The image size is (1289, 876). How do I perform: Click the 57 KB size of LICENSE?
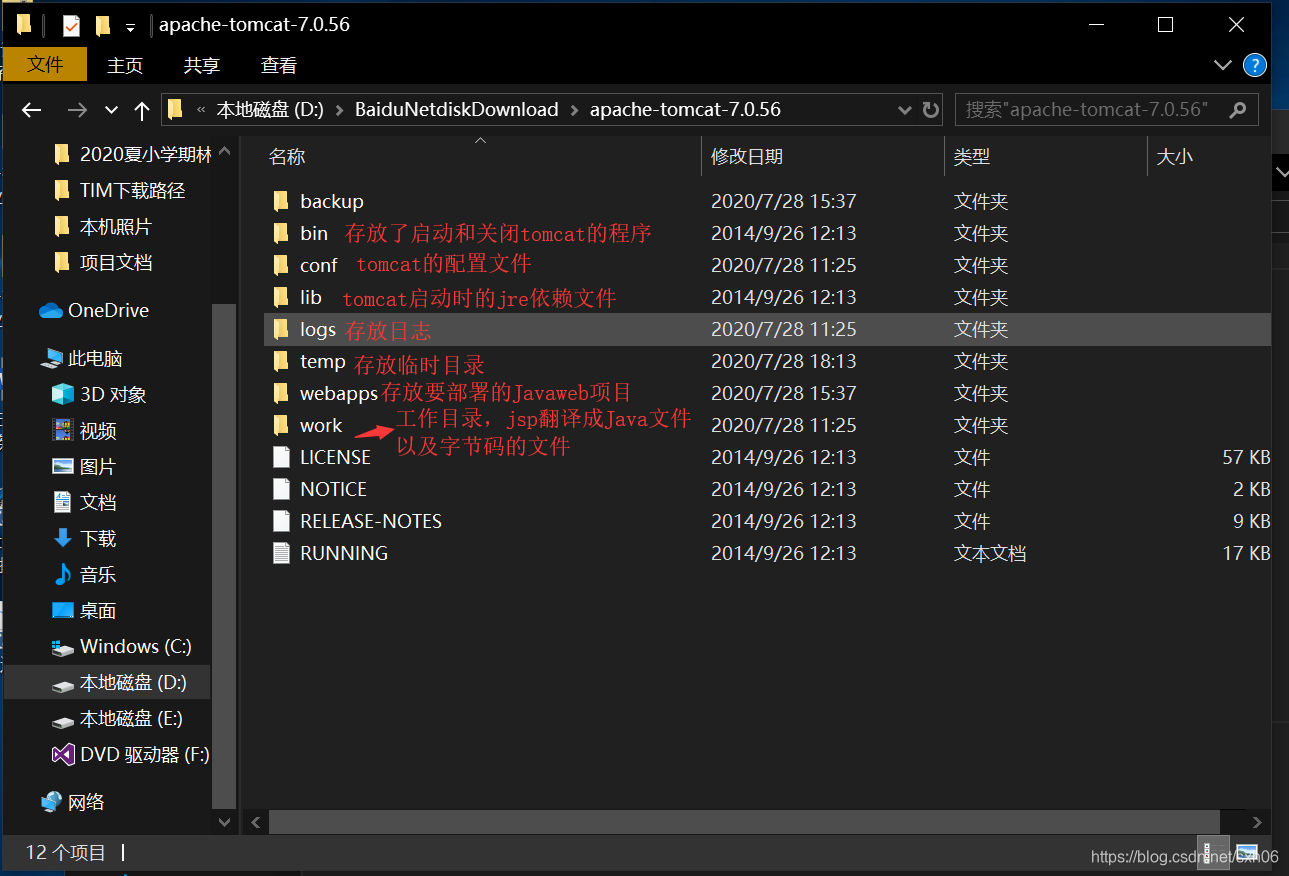(1246, 457)
